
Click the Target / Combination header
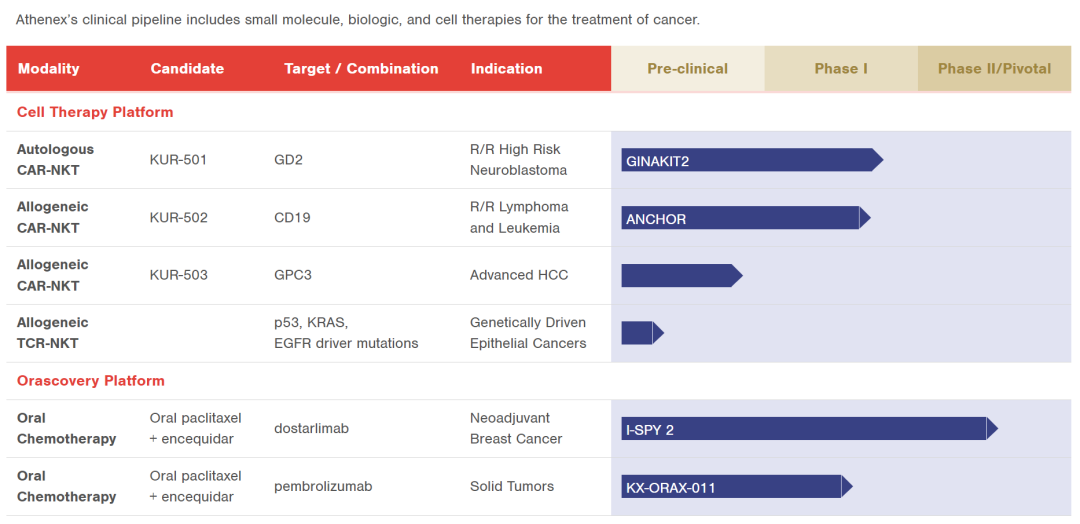(361, 69)
